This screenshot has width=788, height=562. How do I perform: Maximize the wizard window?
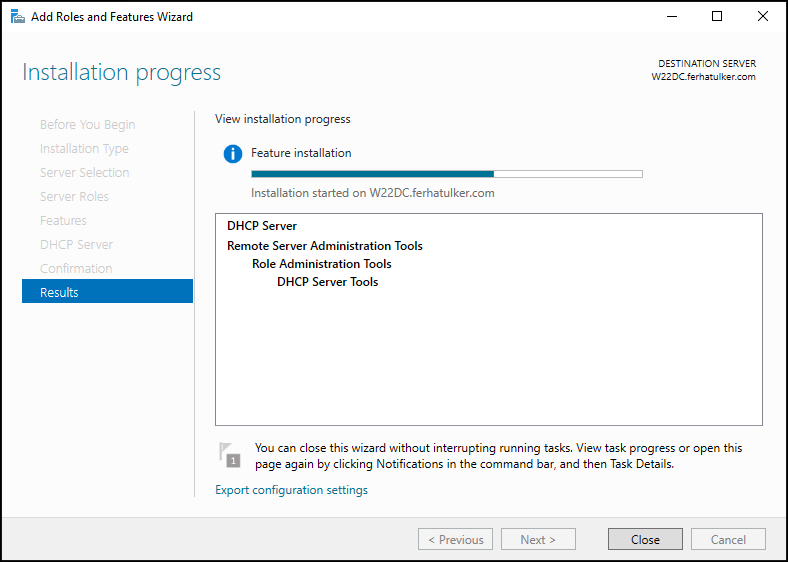tap(717, 17)
